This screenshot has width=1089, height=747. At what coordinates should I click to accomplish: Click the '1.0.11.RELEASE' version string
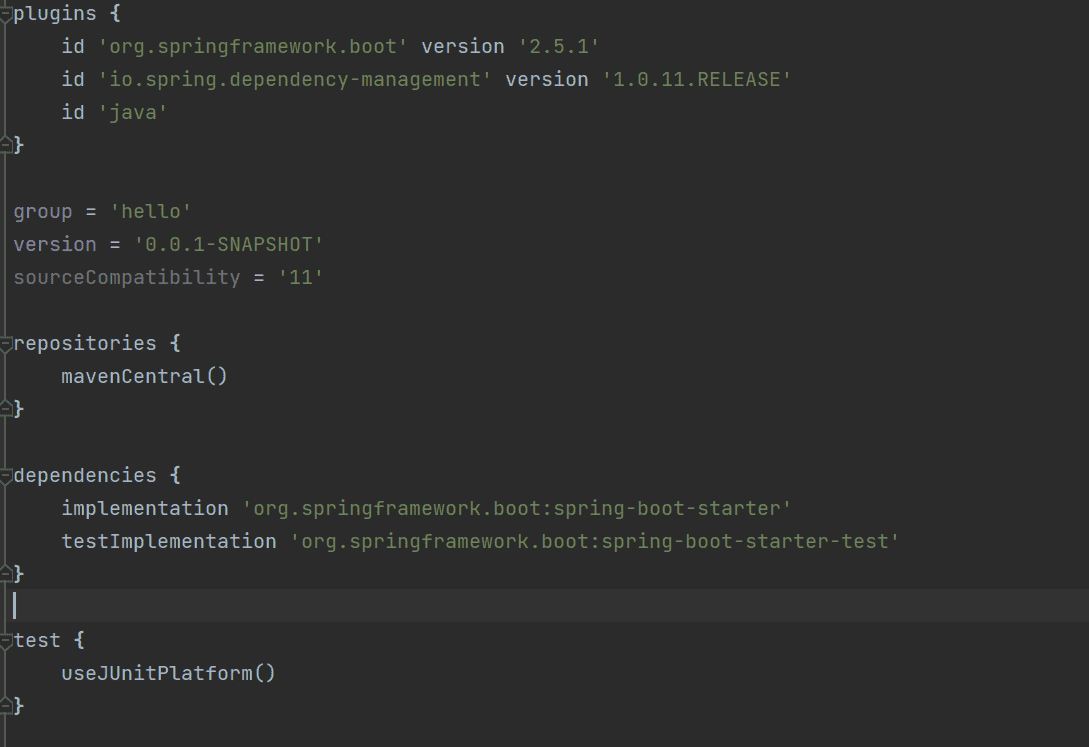tap(697, 80)
